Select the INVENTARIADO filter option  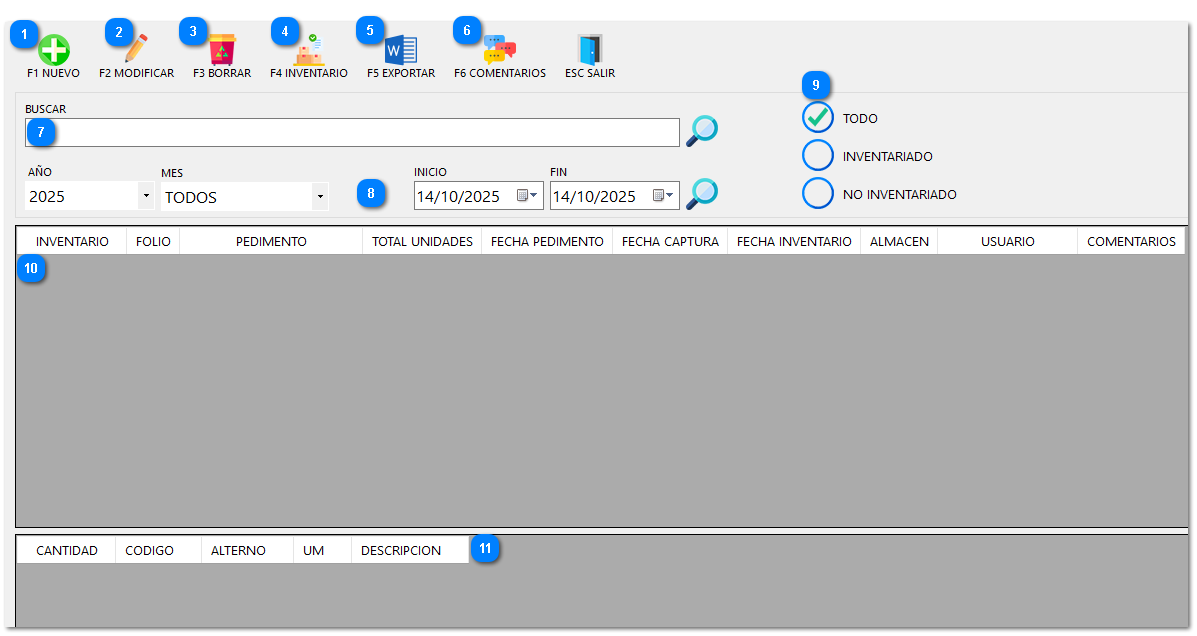(818, 155)
